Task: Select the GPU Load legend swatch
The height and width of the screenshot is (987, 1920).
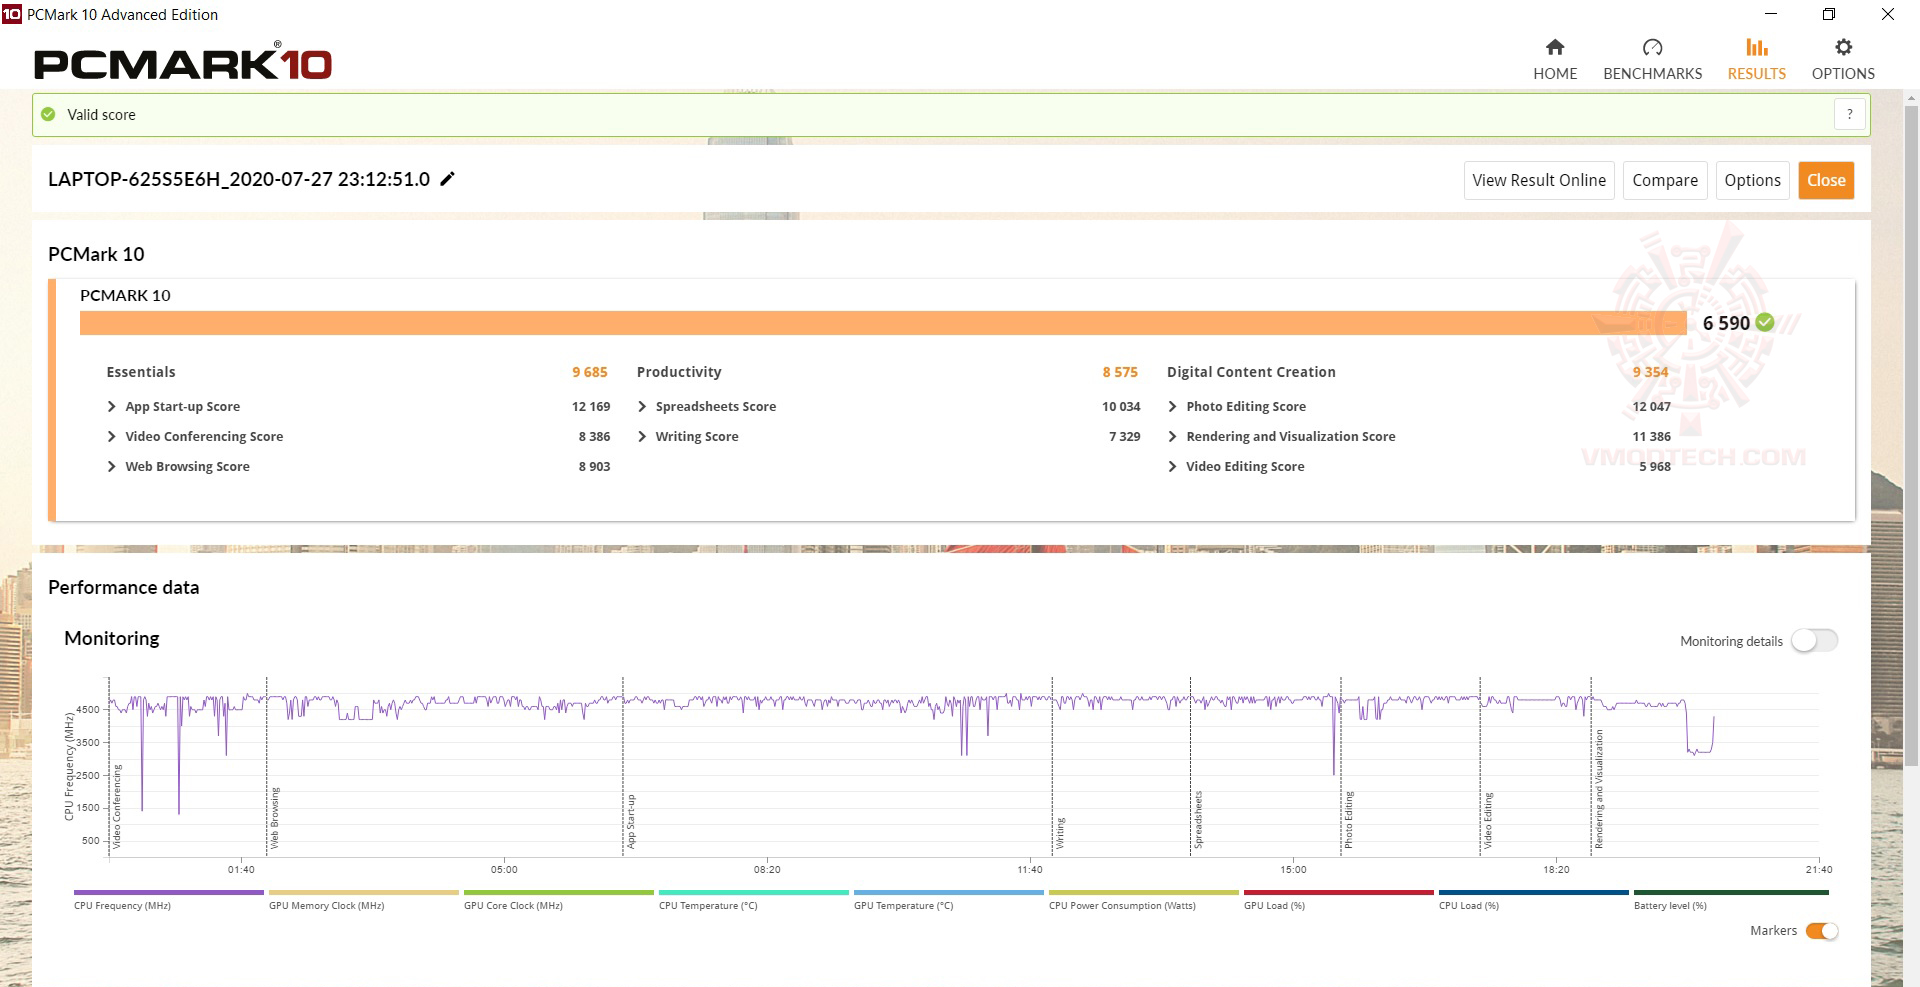Action: pos(1338,892)
